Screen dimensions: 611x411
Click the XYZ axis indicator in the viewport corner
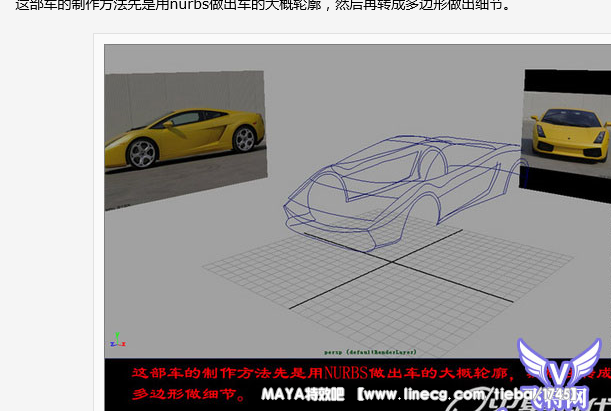pyautogui.click(x=116, y=339)
